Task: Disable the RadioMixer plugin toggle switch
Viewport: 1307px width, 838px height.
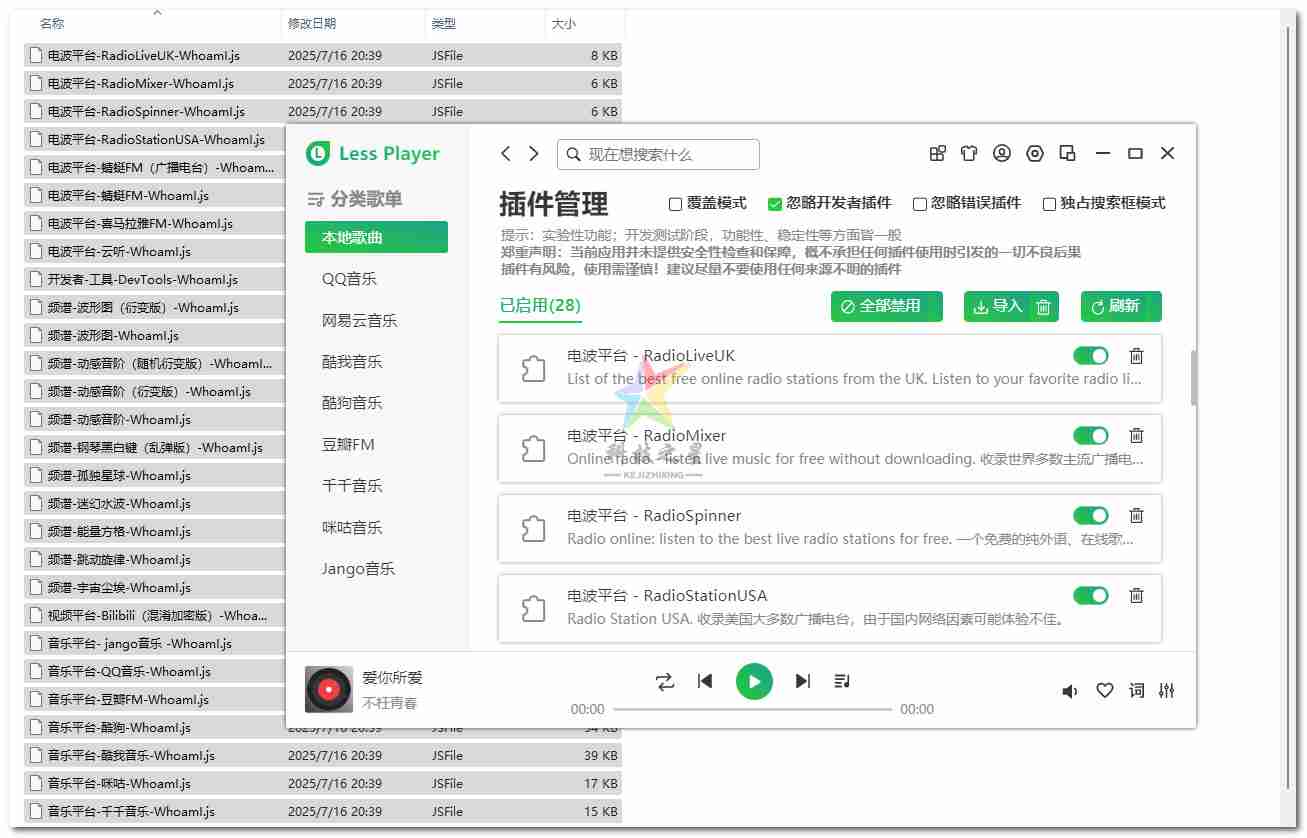Action: pyautogui.click(x=1090, y=436)
